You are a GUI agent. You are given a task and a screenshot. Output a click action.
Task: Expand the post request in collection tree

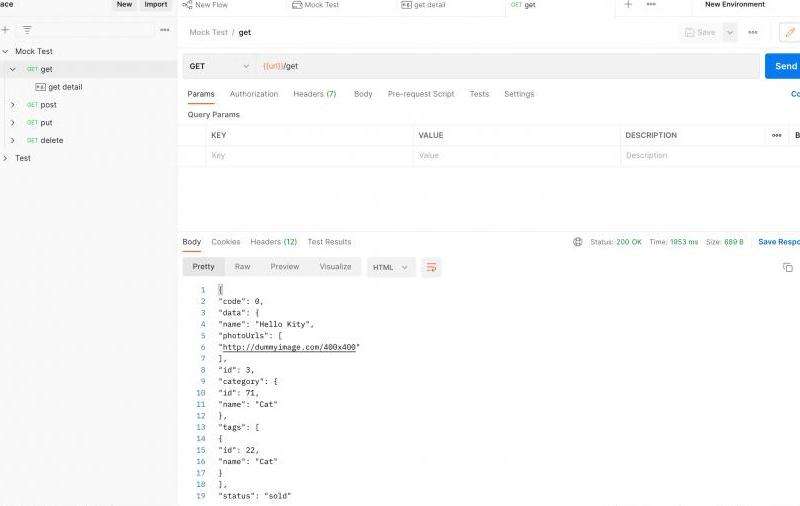13,105
